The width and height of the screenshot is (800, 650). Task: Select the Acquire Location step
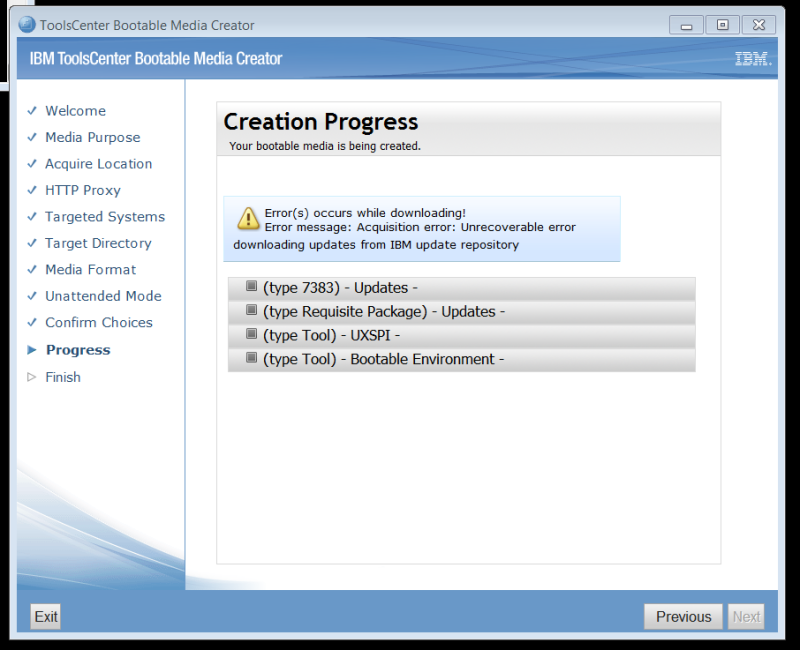pos(98,164)
